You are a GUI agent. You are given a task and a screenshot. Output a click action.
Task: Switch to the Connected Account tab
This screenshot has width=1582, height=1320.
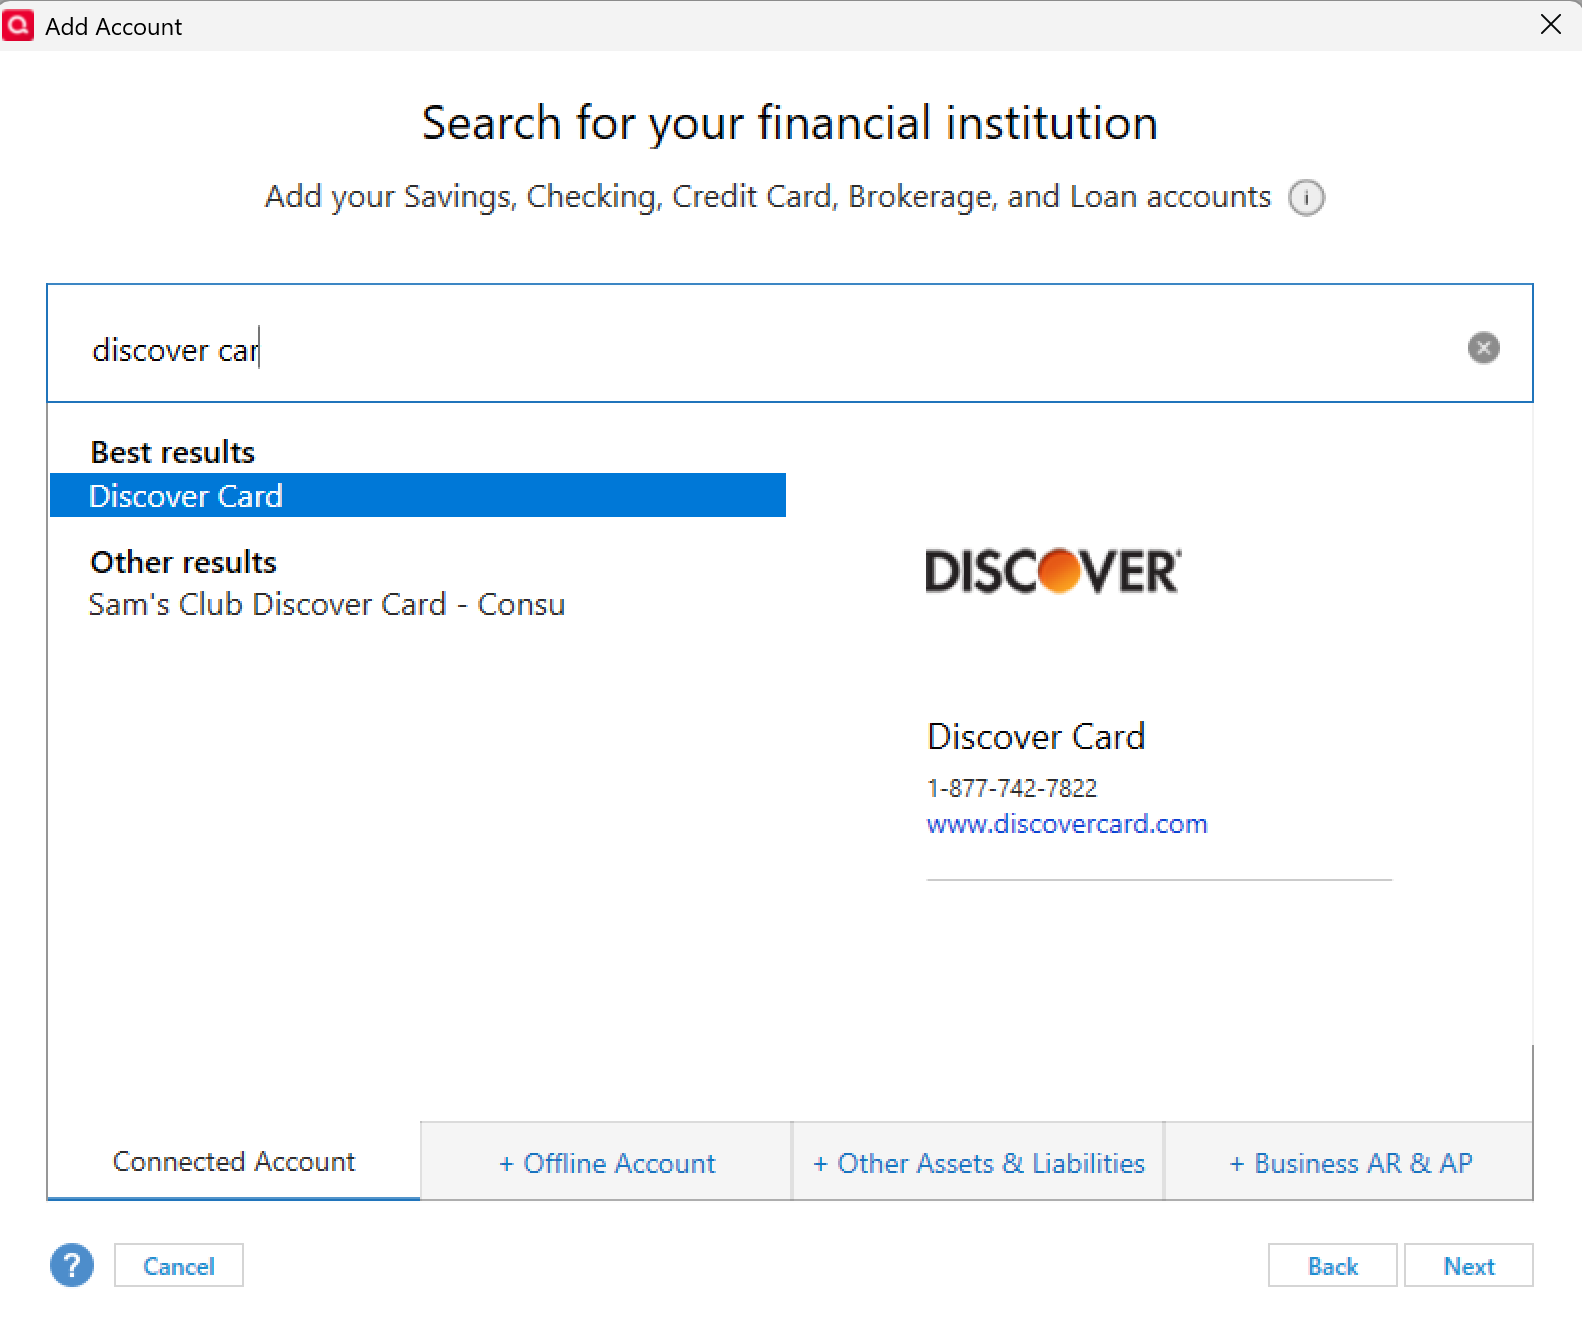234,1161
